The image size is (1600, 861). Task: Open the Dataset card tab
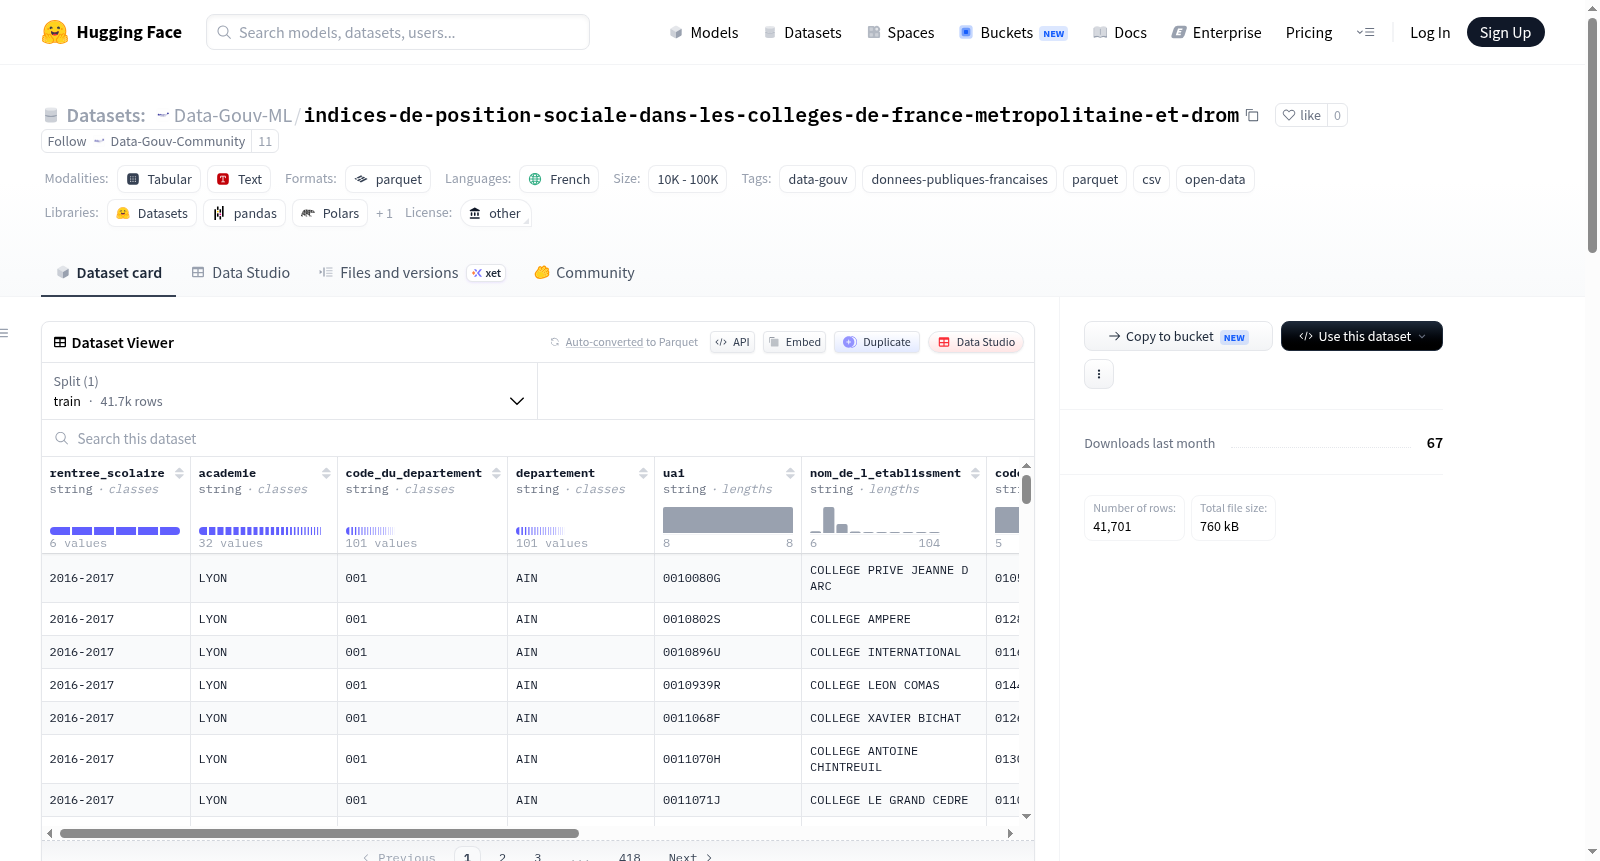[x=109, y=273]
